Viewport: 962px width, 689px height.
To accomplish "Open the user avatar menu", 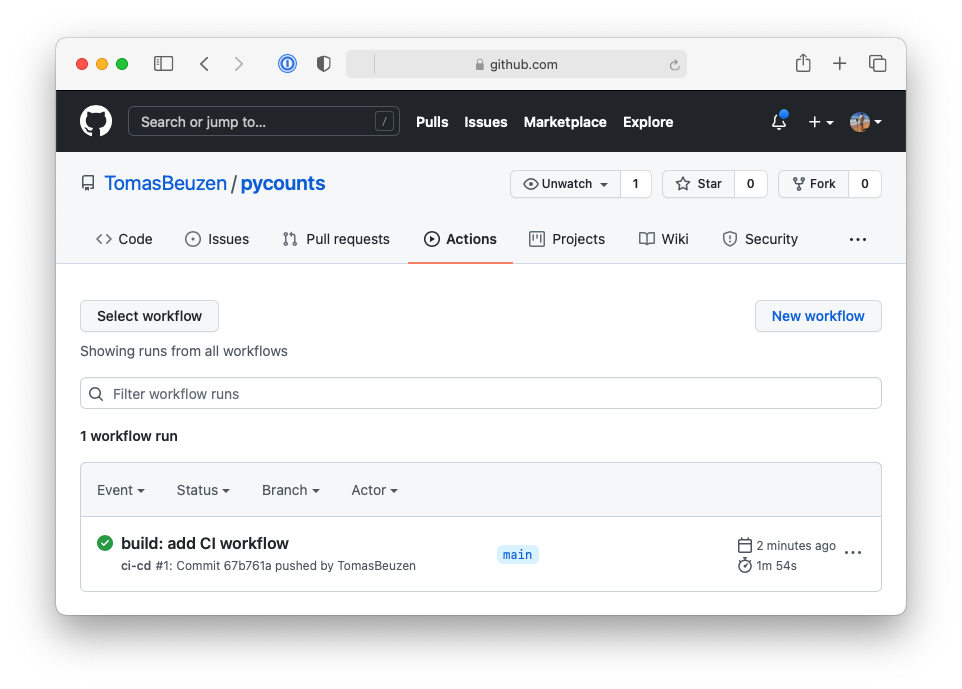I will 866,122.
